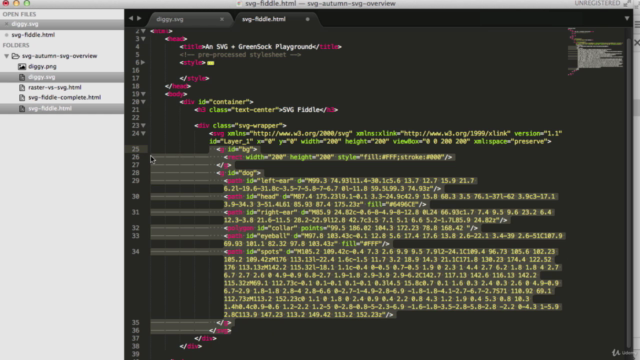
Task: Click the head path id on line 30
Action: 262,197
